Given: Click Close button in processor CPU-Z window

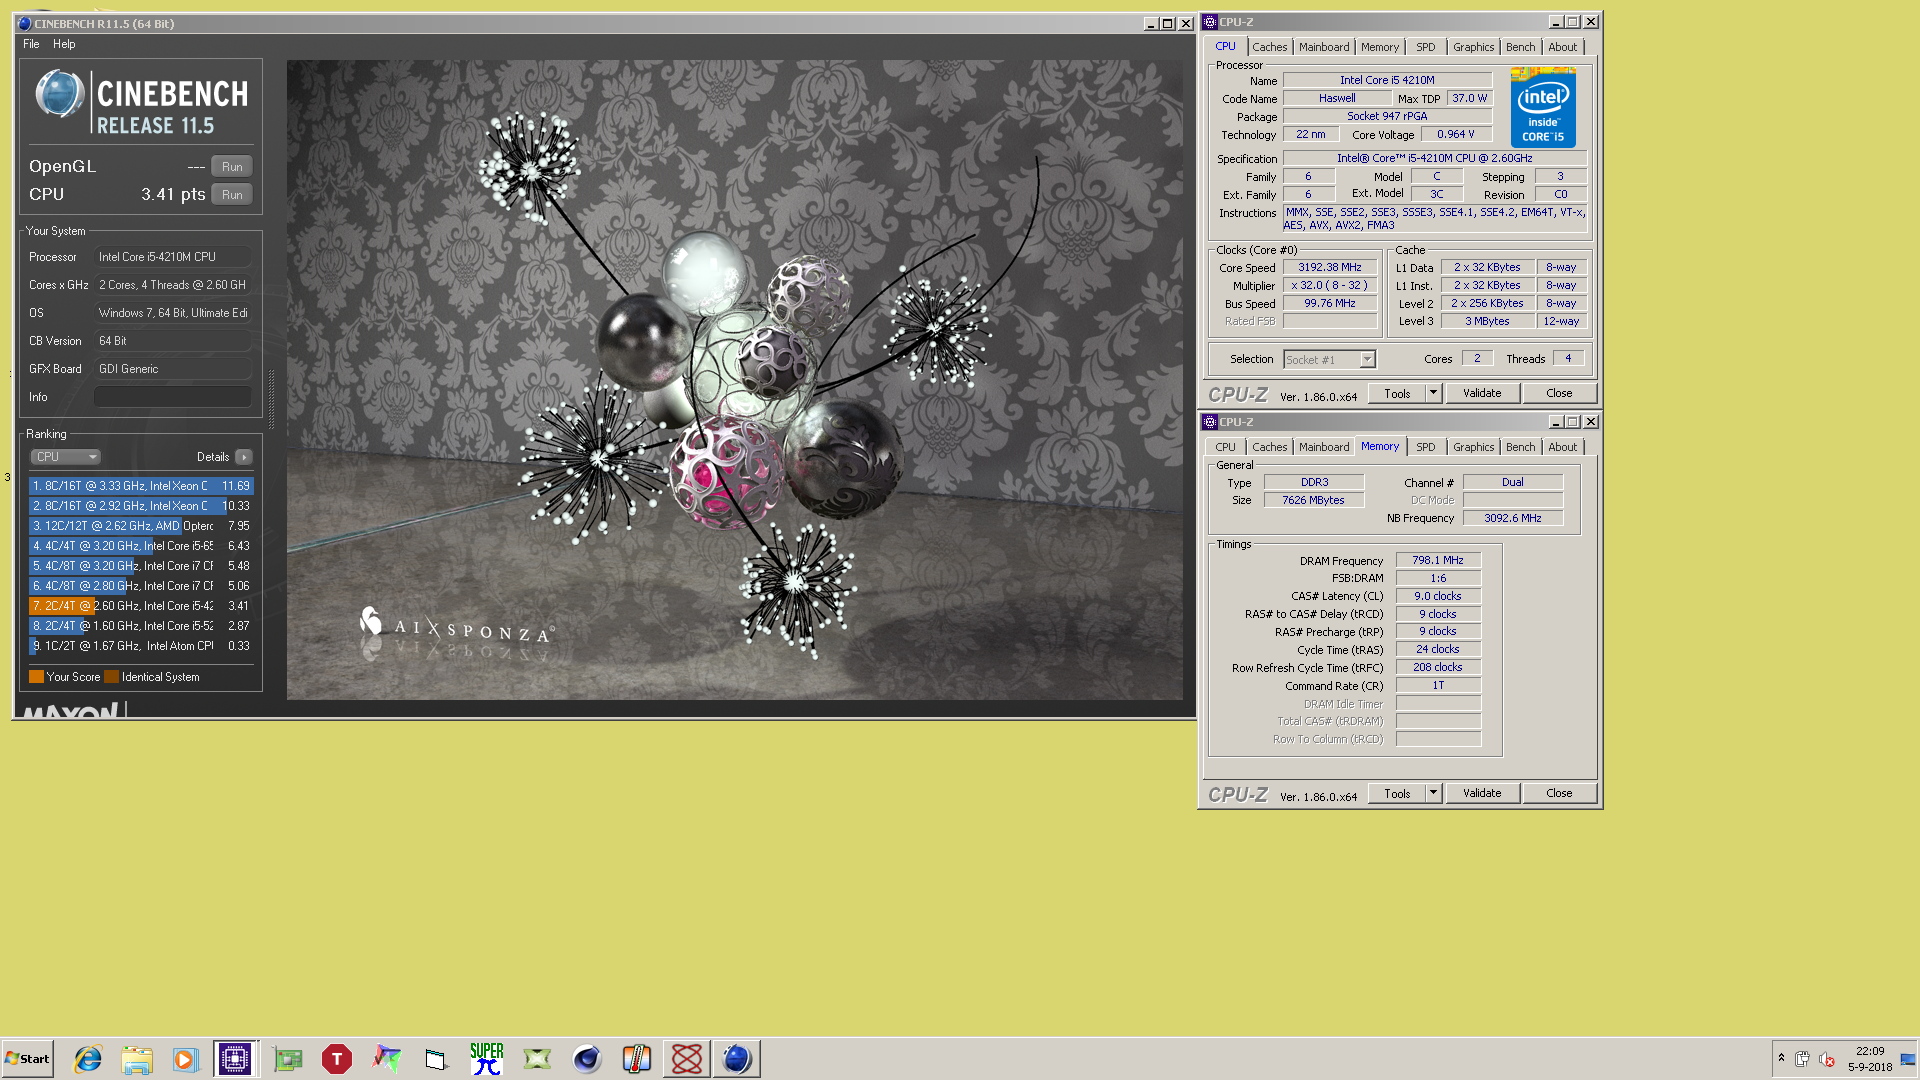Looking at the screenshot, I should 1559,394.
